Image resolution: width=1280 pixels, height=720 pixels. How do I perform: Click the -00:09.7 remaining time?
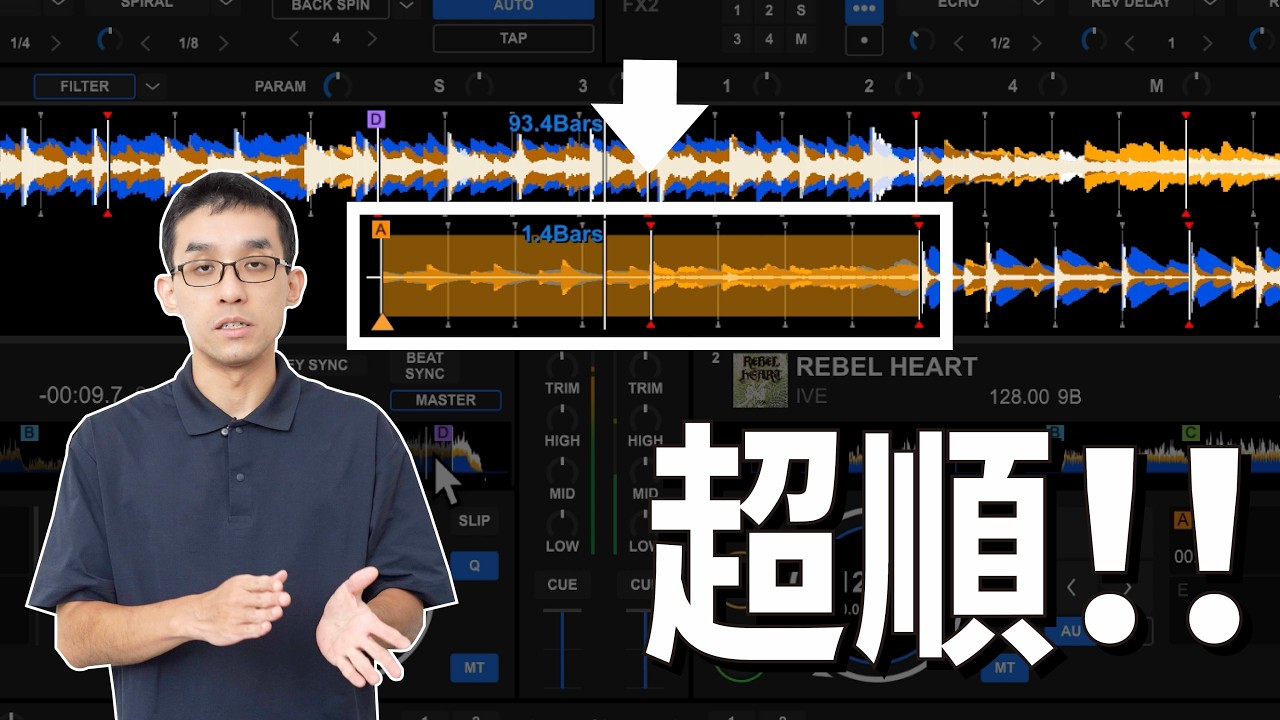(x=81, y=396)
